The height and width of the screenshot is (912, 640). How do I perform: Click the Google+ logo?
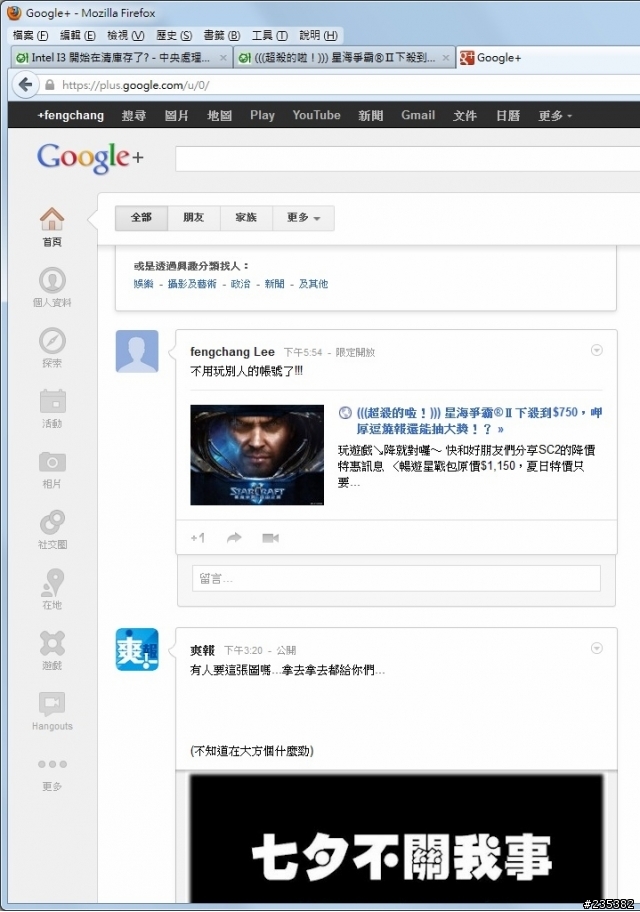[x=90, y=158]
